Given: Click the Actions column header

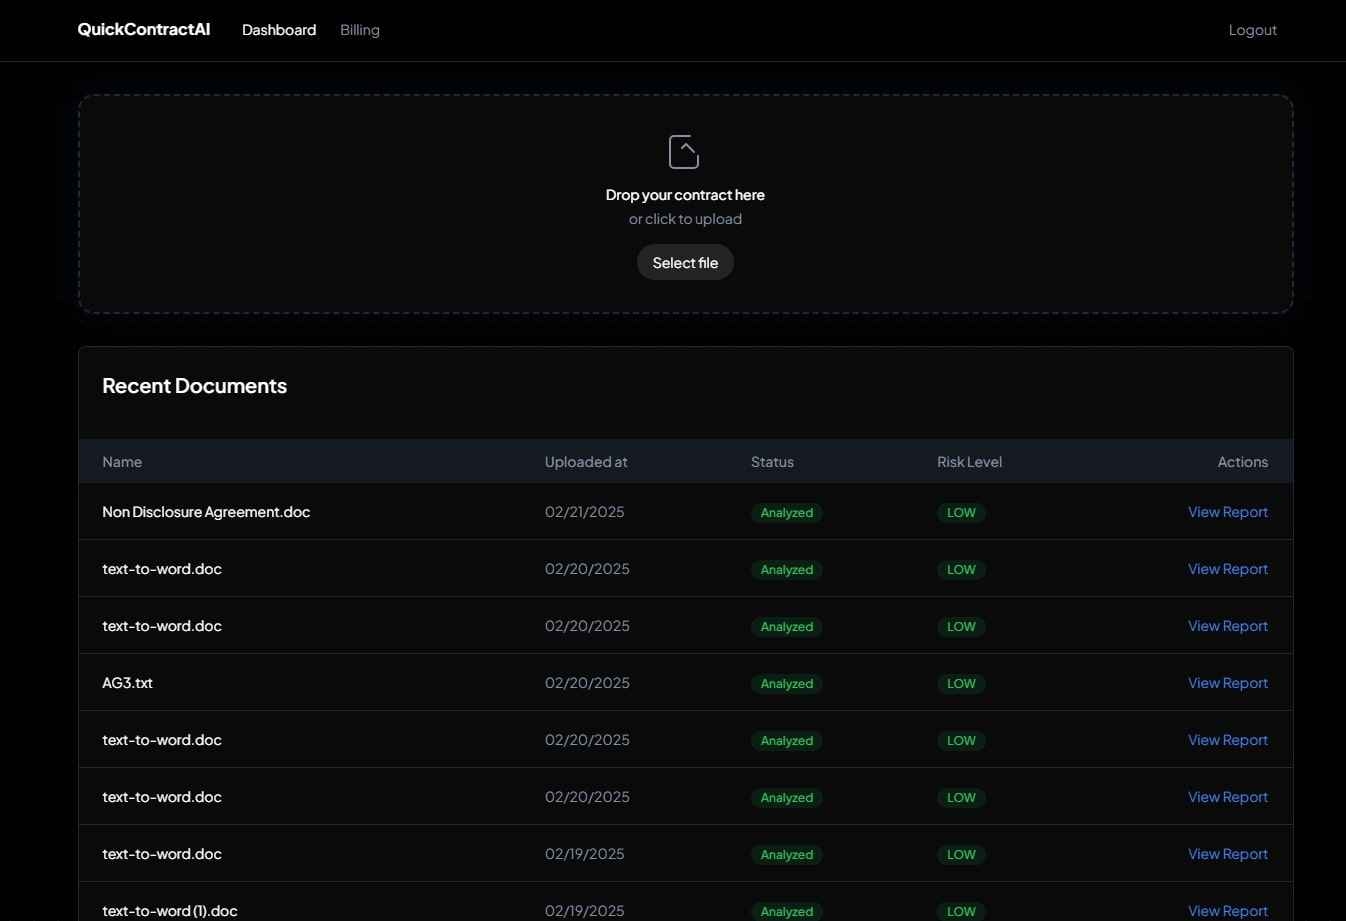Looking at the screenshot, I should [x=1243, y=462].
